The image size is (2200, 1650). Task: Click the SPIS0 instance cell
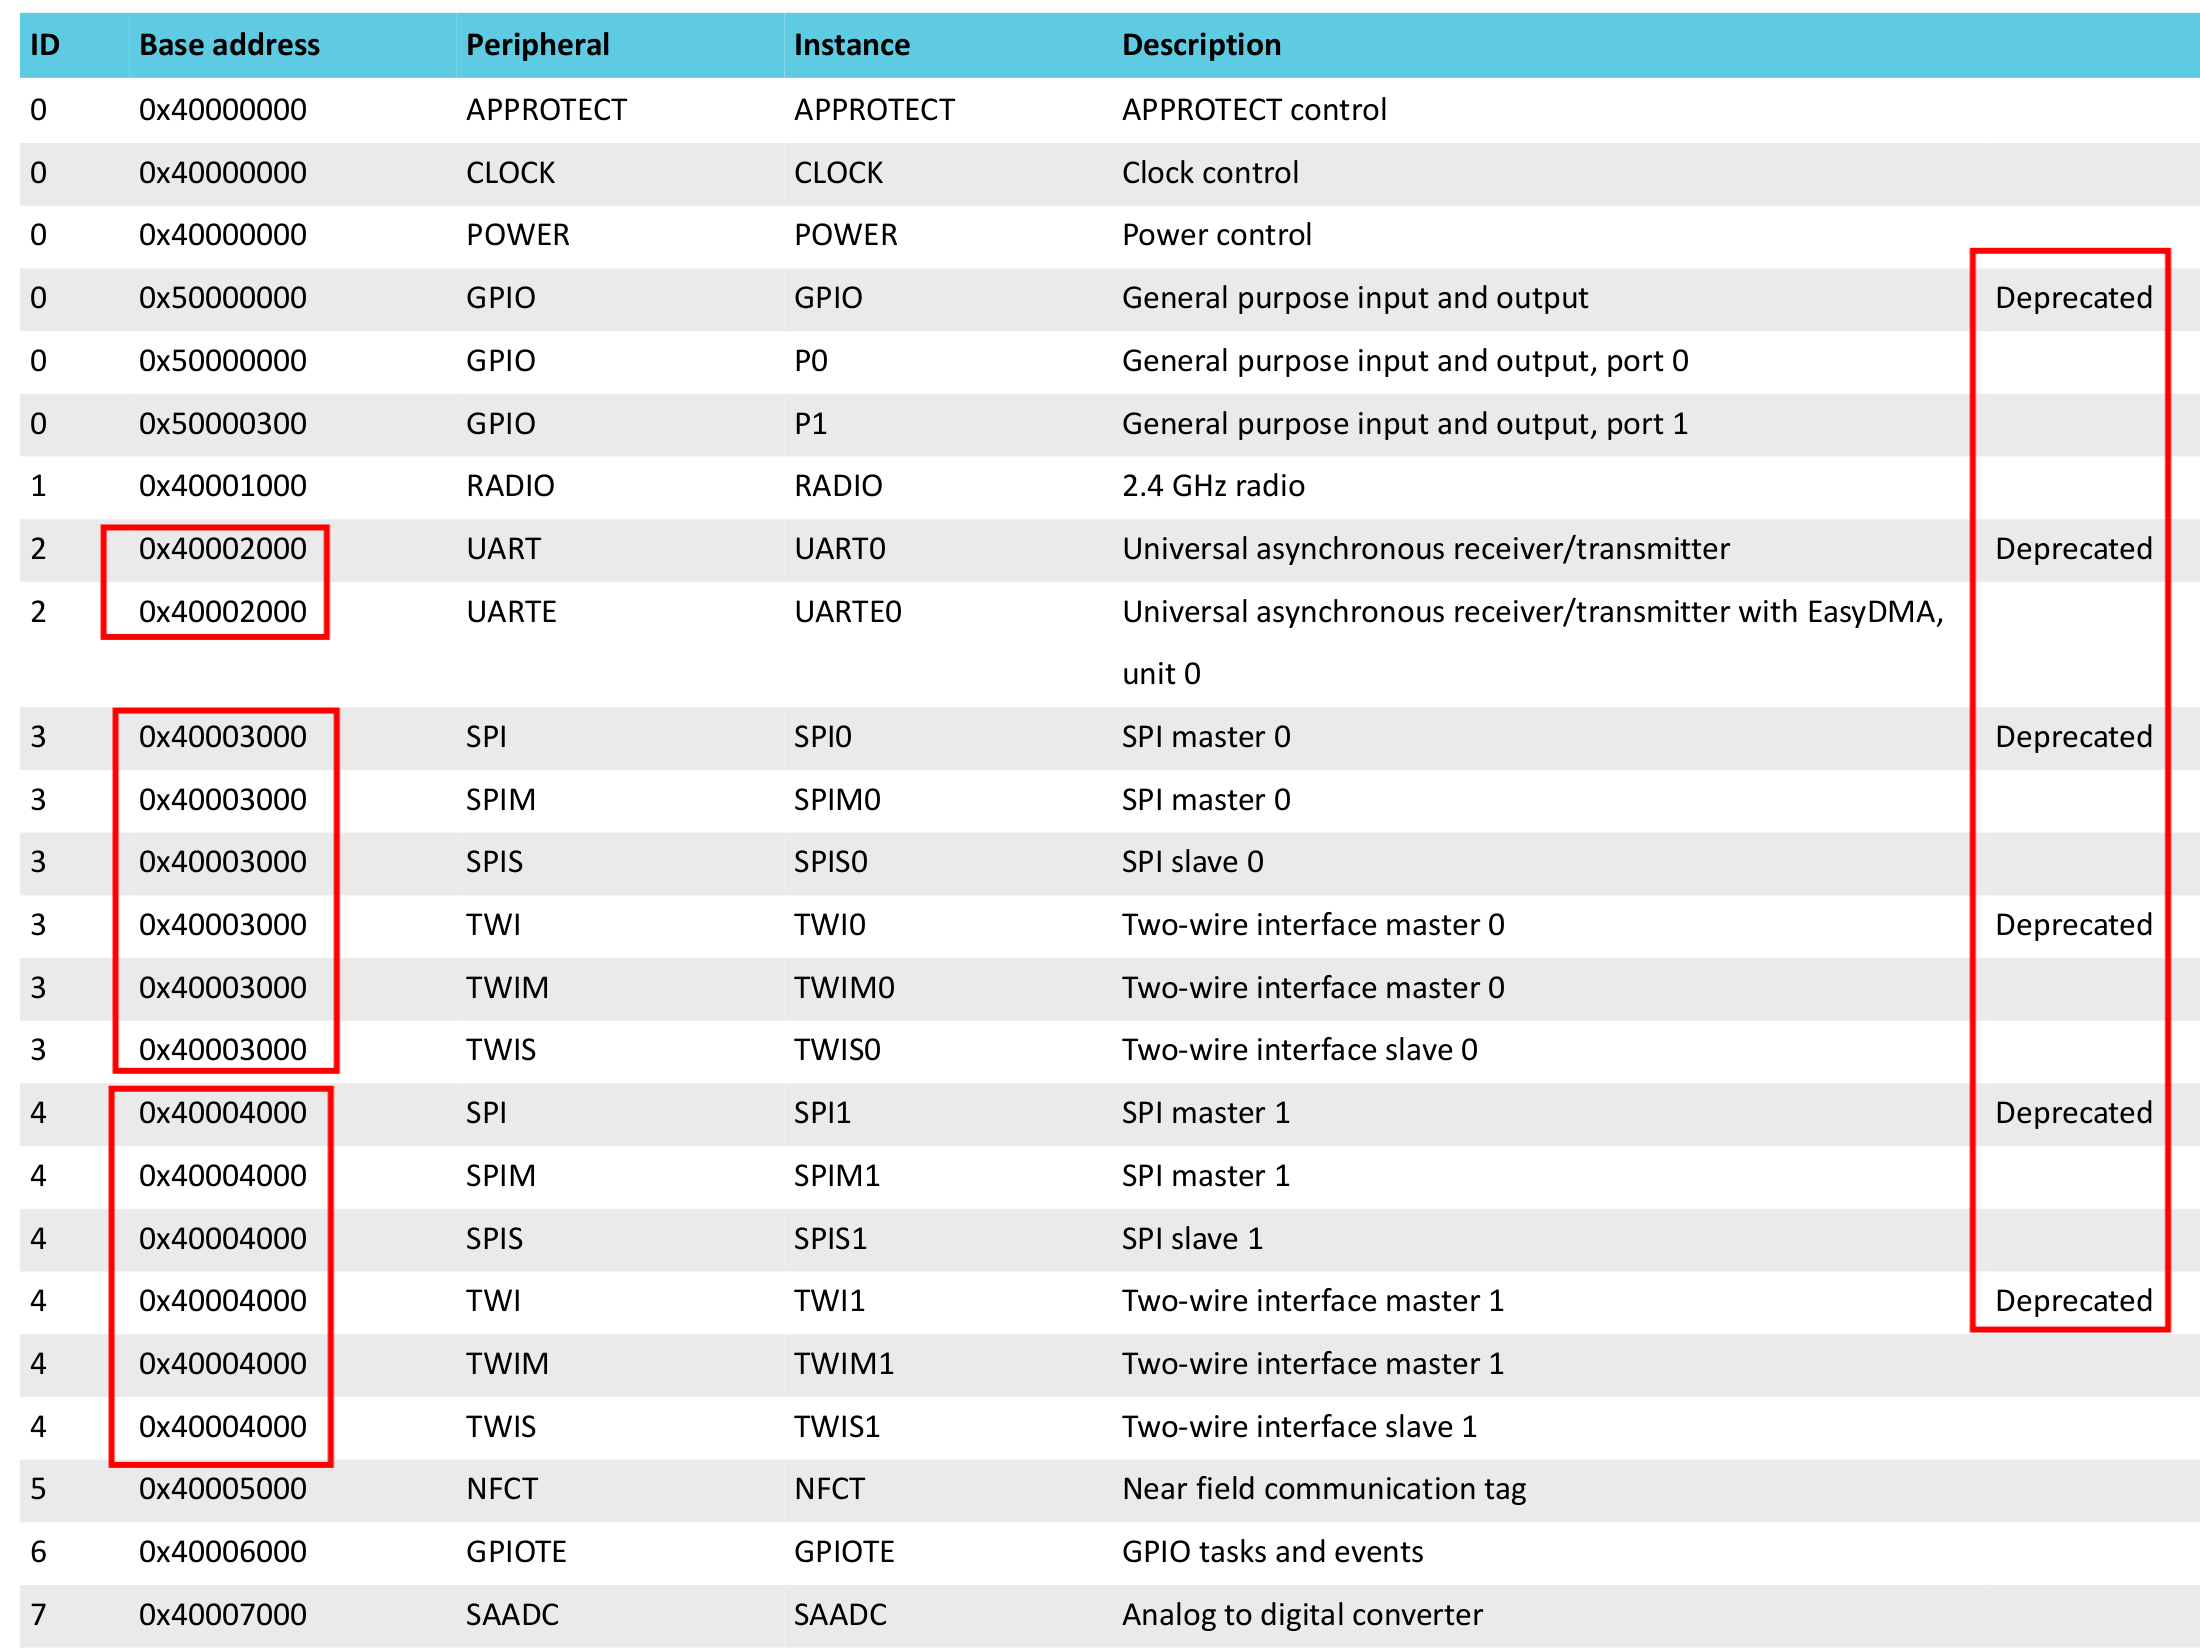830,861
